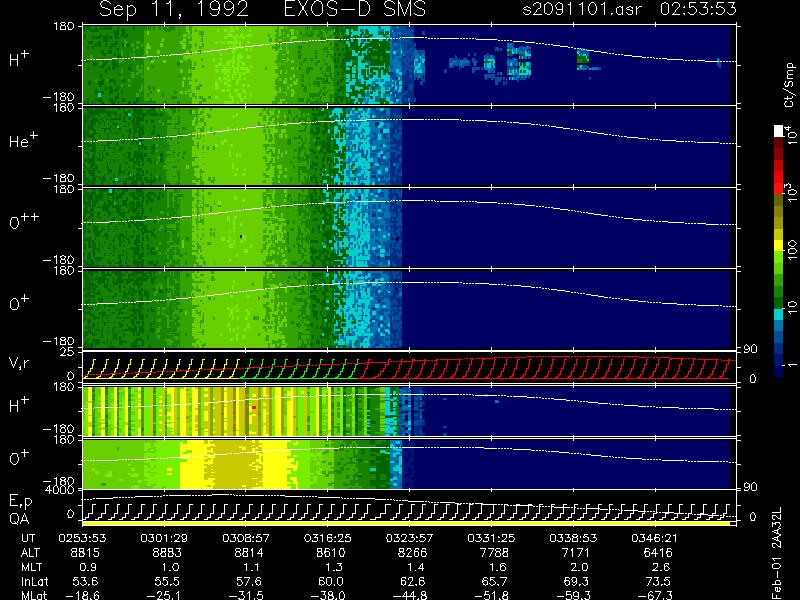
Task: Click the V,r panel label
Action: coord(20,363)
